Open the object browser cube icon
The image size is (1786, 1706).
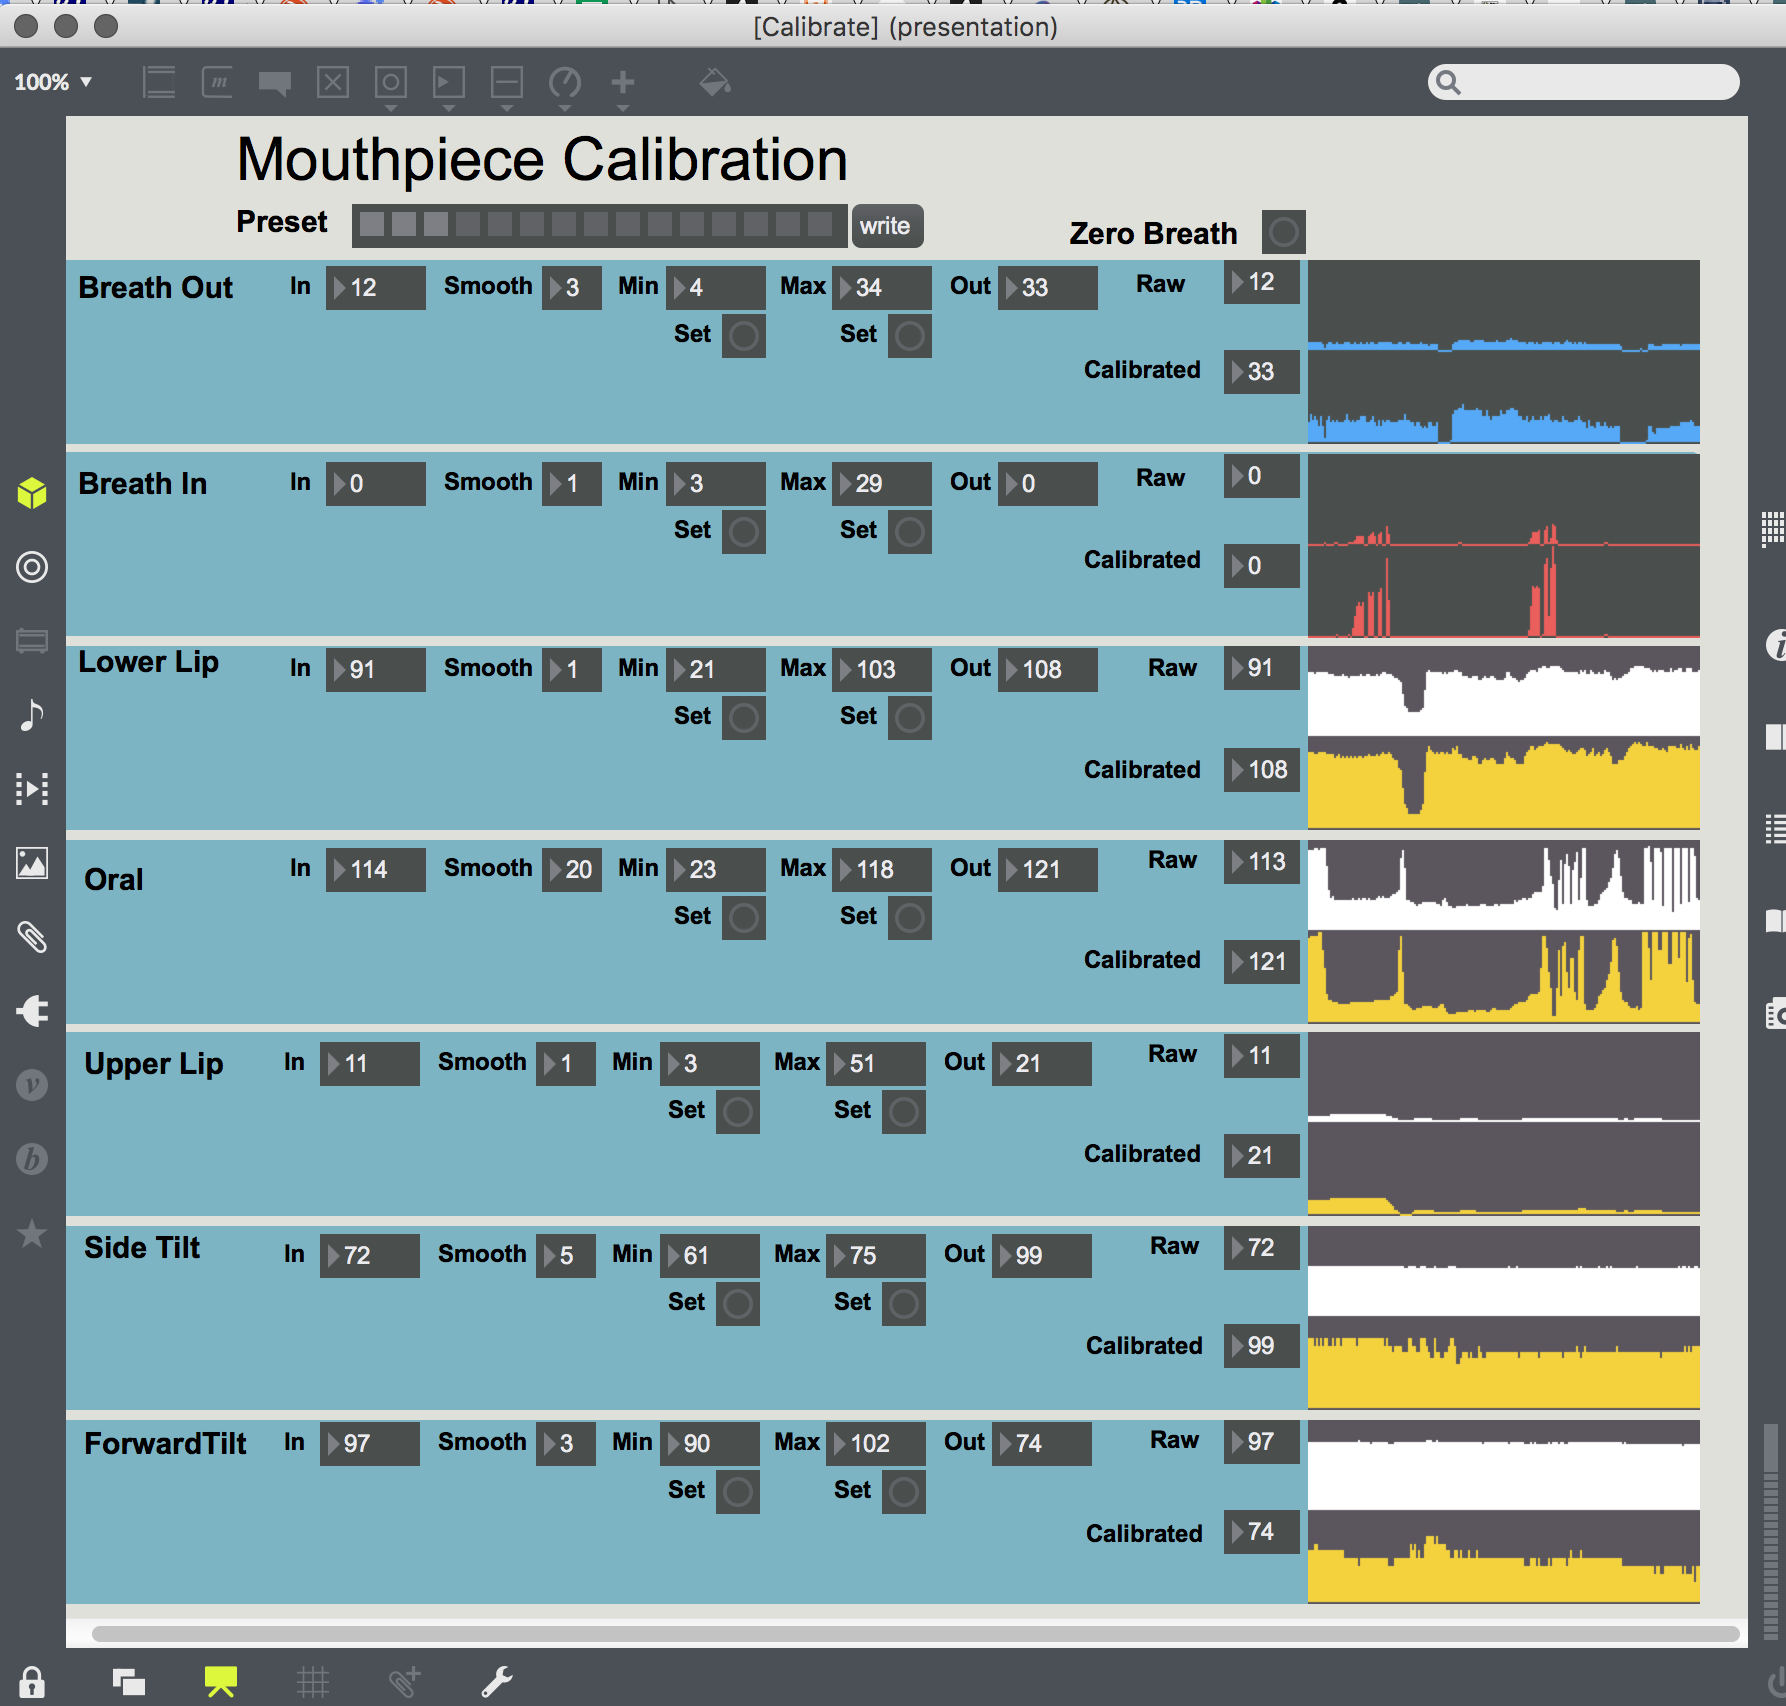coord(32,493)
